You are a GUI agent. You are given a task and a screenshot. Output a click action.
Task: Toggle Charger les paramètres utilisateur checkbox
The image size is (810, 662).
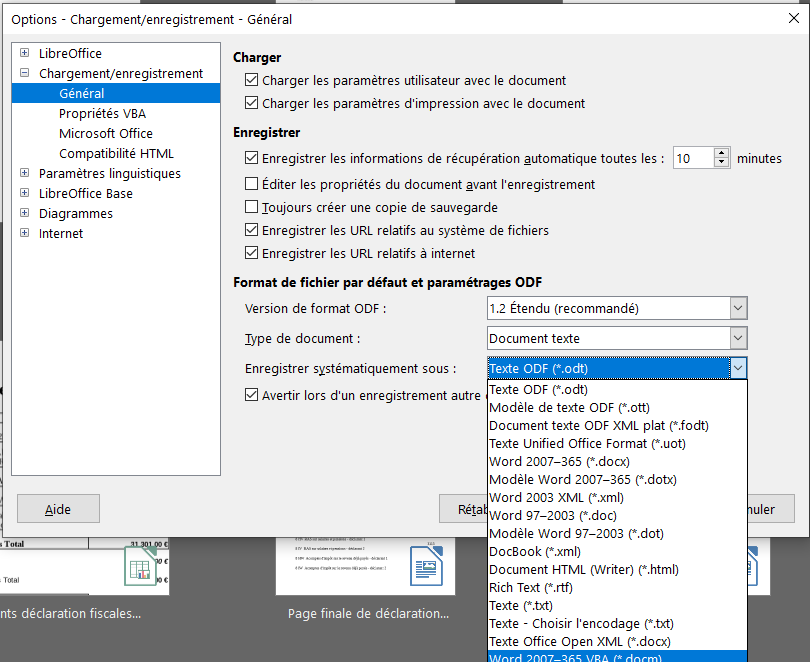coord(252,80)
